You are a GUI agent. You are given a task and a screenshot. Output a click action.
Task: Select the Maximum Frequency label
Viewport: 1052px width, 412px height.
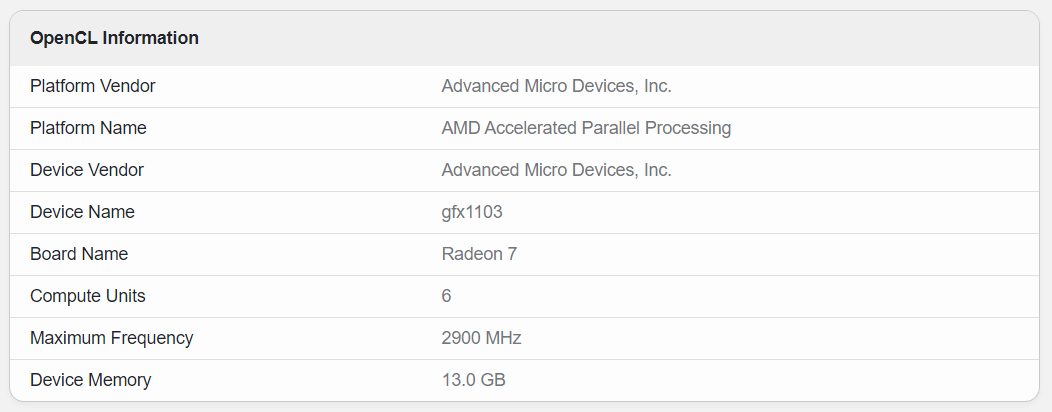(111, 338)
